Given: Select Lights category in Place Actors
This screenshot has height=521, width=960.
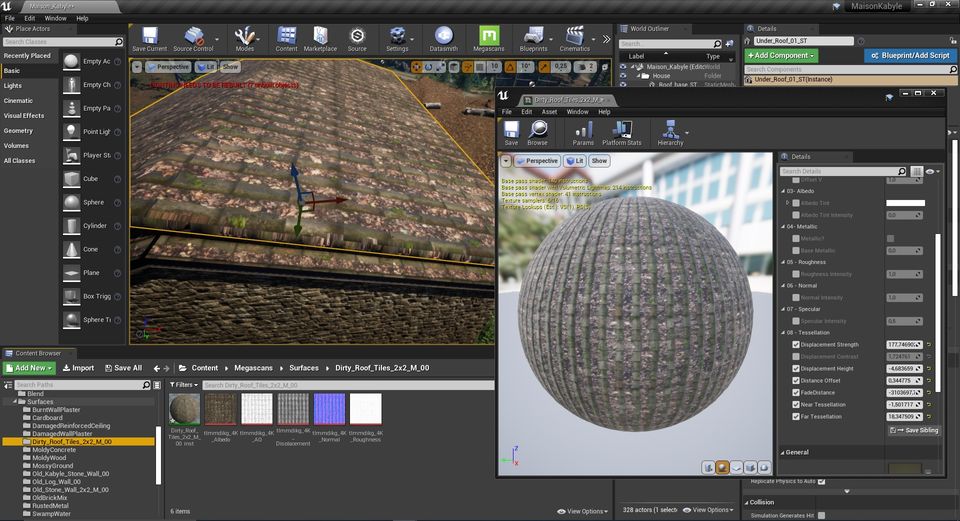Looking at the screenshot, I should 12,86.
